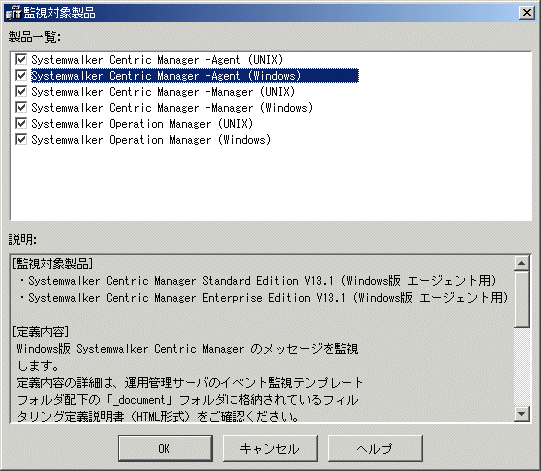The width and height of the screenshot is (541, 471).
Task: Close the 監視対象製品 dialog
Action: [x=527, y=13]
